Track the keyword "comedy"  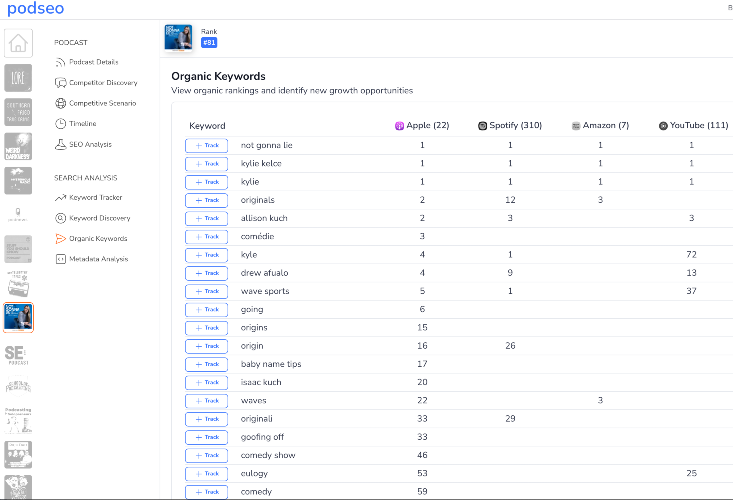click(207, 492)
